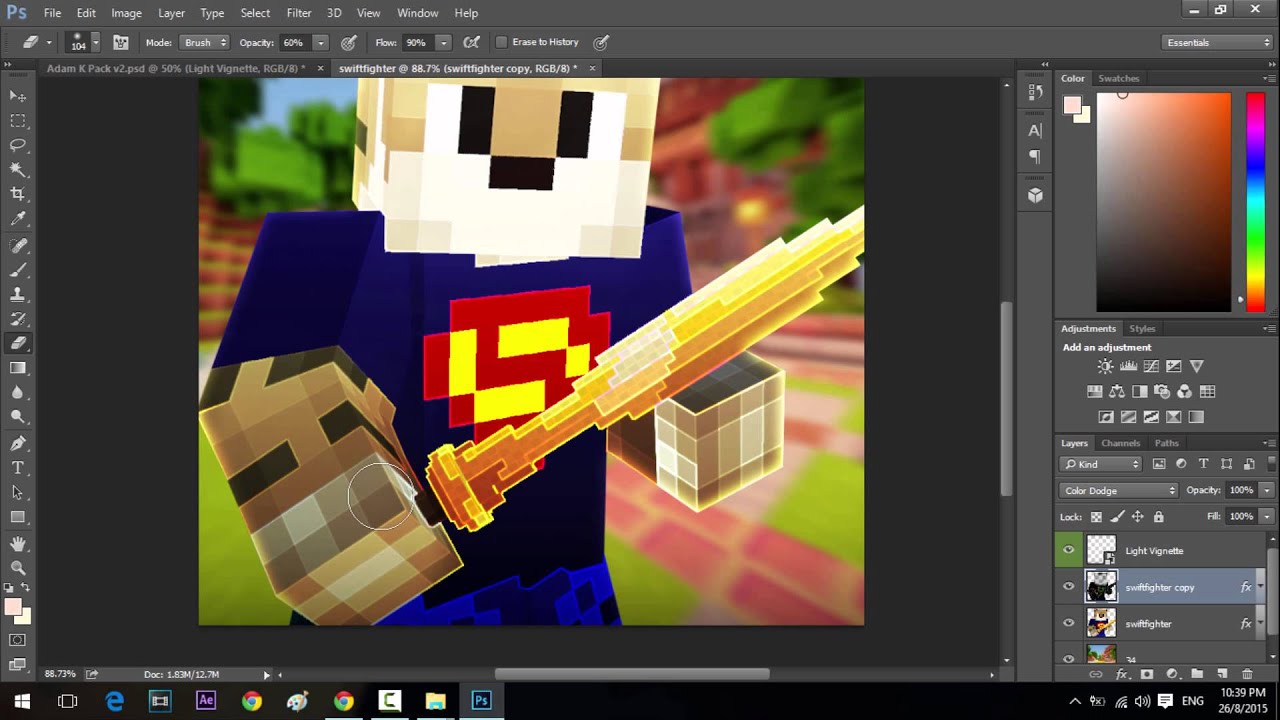Add a Brightness/Contrast adjustment
The height and width of the screenshot is (720, 1280).
pos(1105,367)
